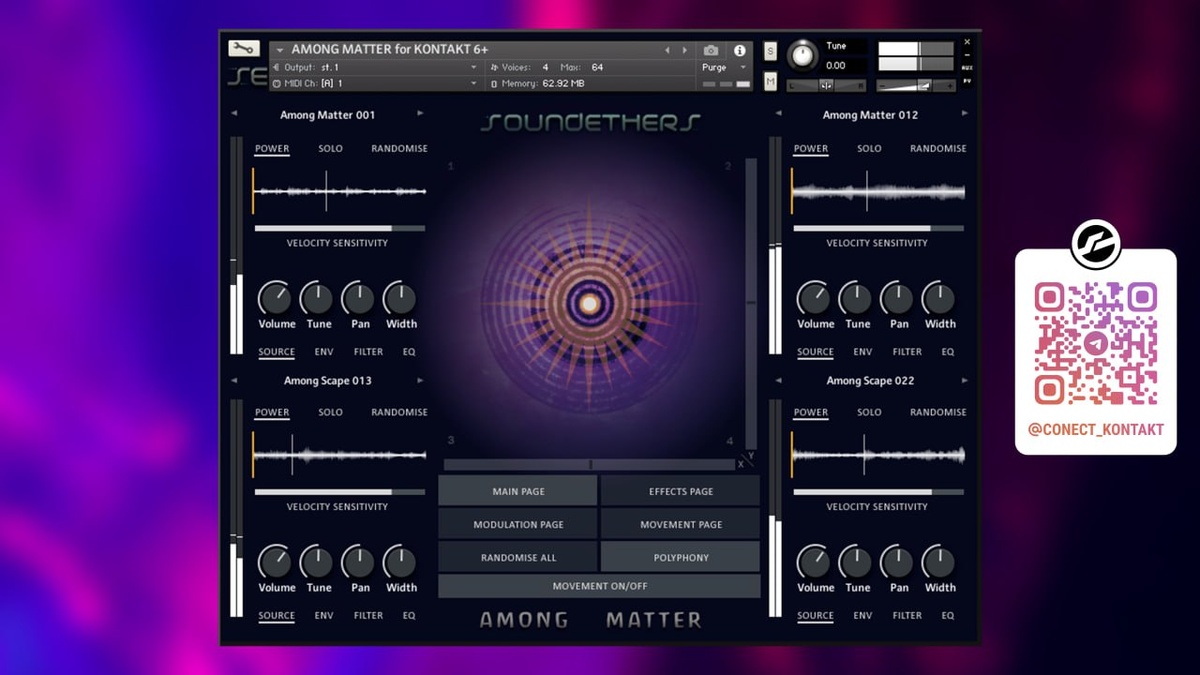Click POLYPHONY button
1200x675 pixels.
[x=681, y=557]
